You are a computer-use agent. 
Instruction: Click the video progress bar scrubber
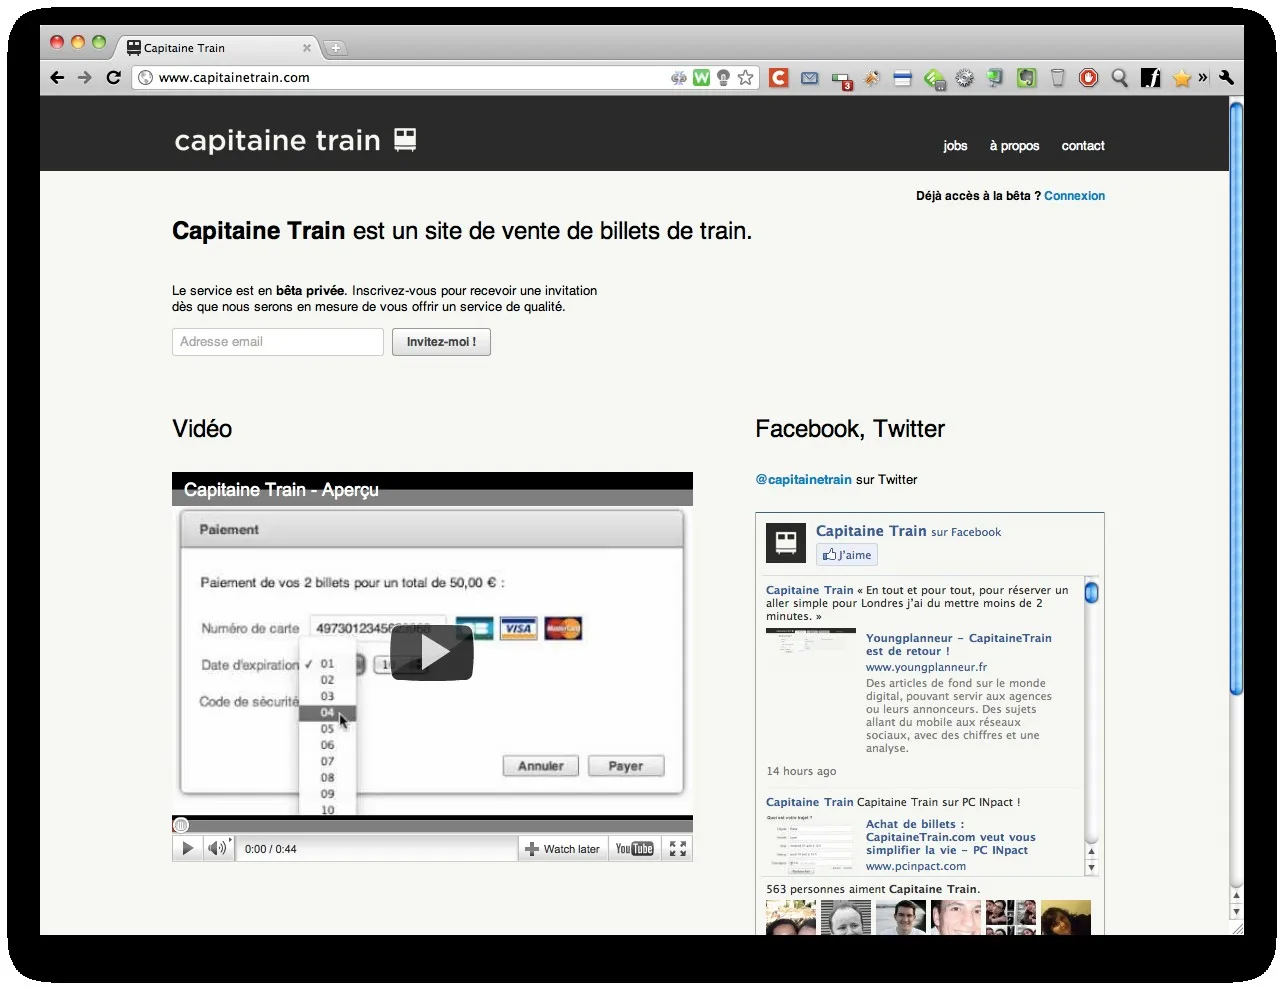[x=181, y=825]
